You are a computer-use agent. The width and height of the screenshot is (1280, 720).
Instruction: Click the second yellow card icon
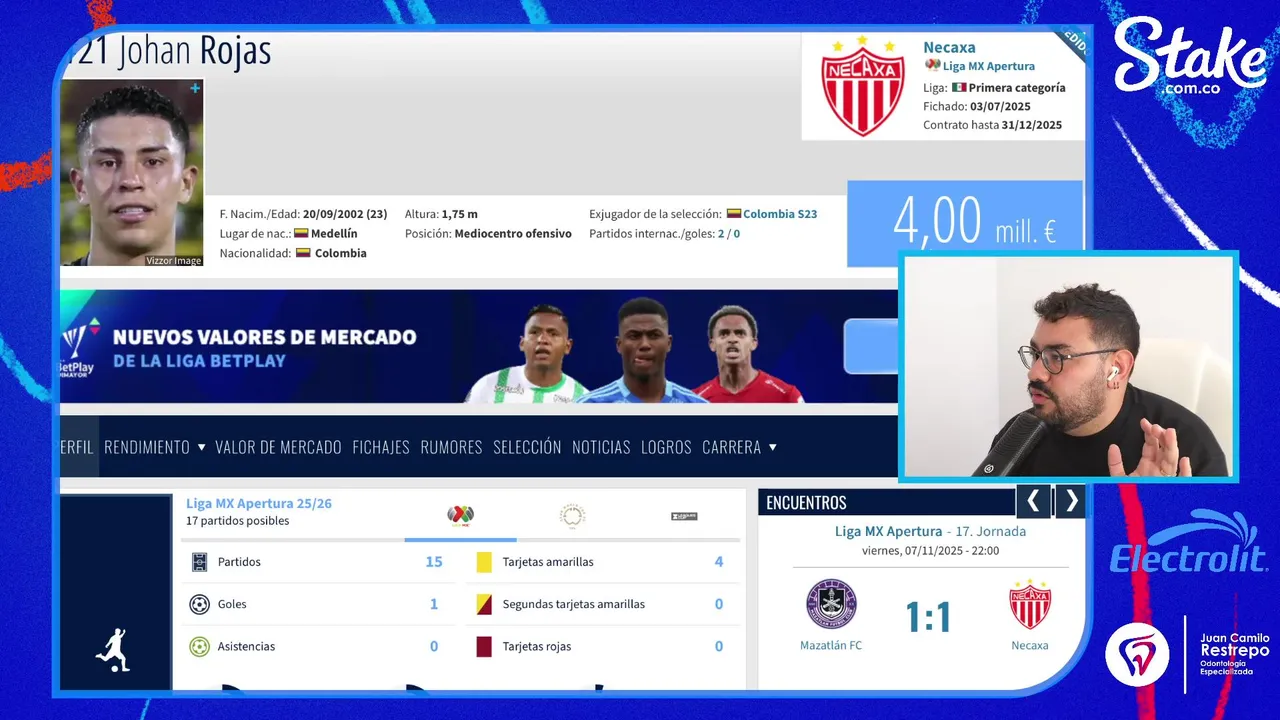point(484,604)
